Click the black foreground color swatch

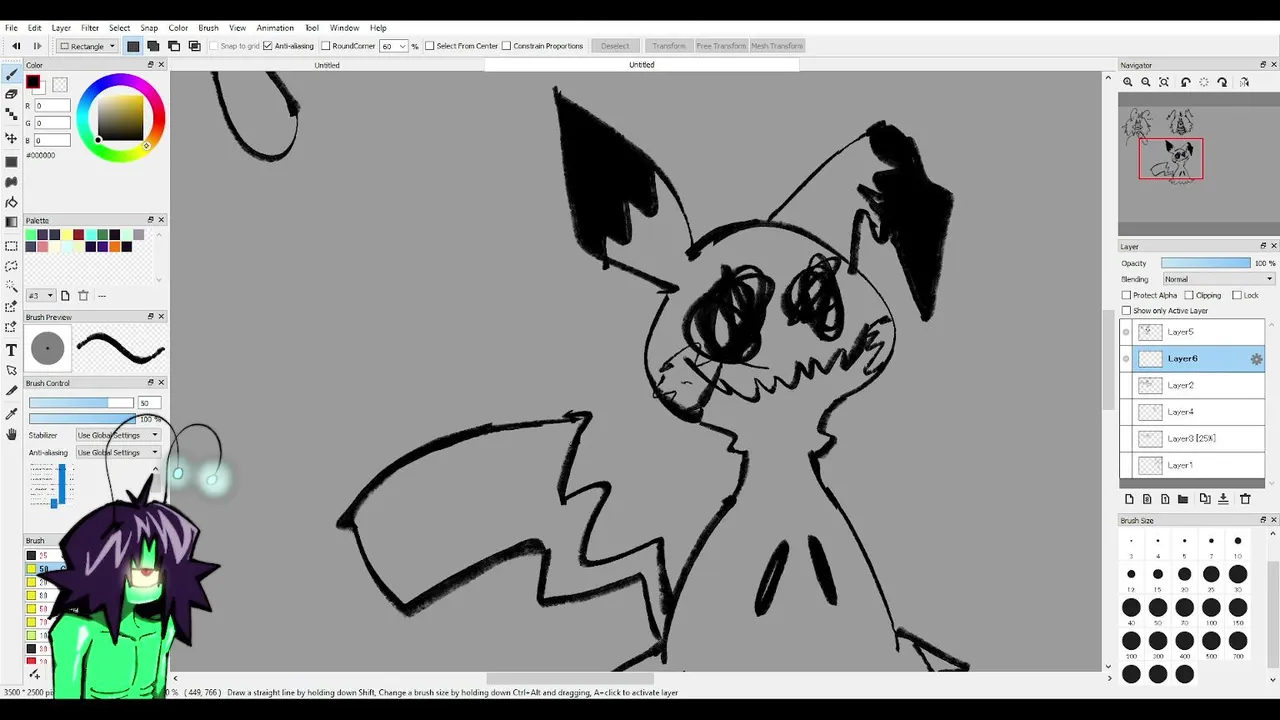pos(33,82)
